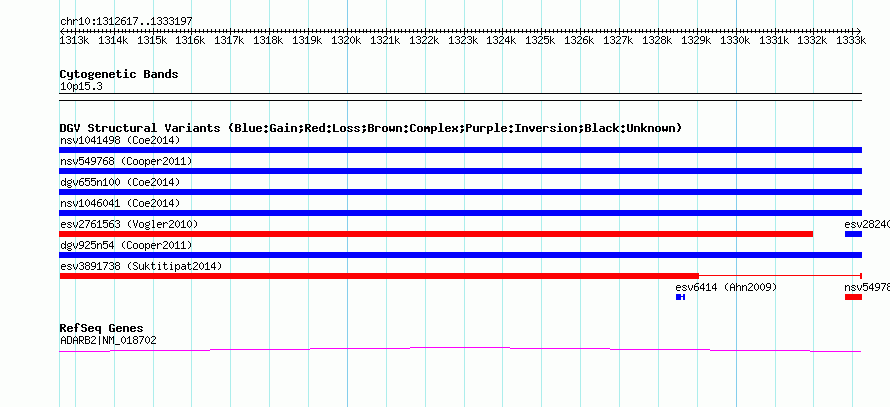
Task: Select the esv6414 (Ahn2009) label
Action: point(726,287)
